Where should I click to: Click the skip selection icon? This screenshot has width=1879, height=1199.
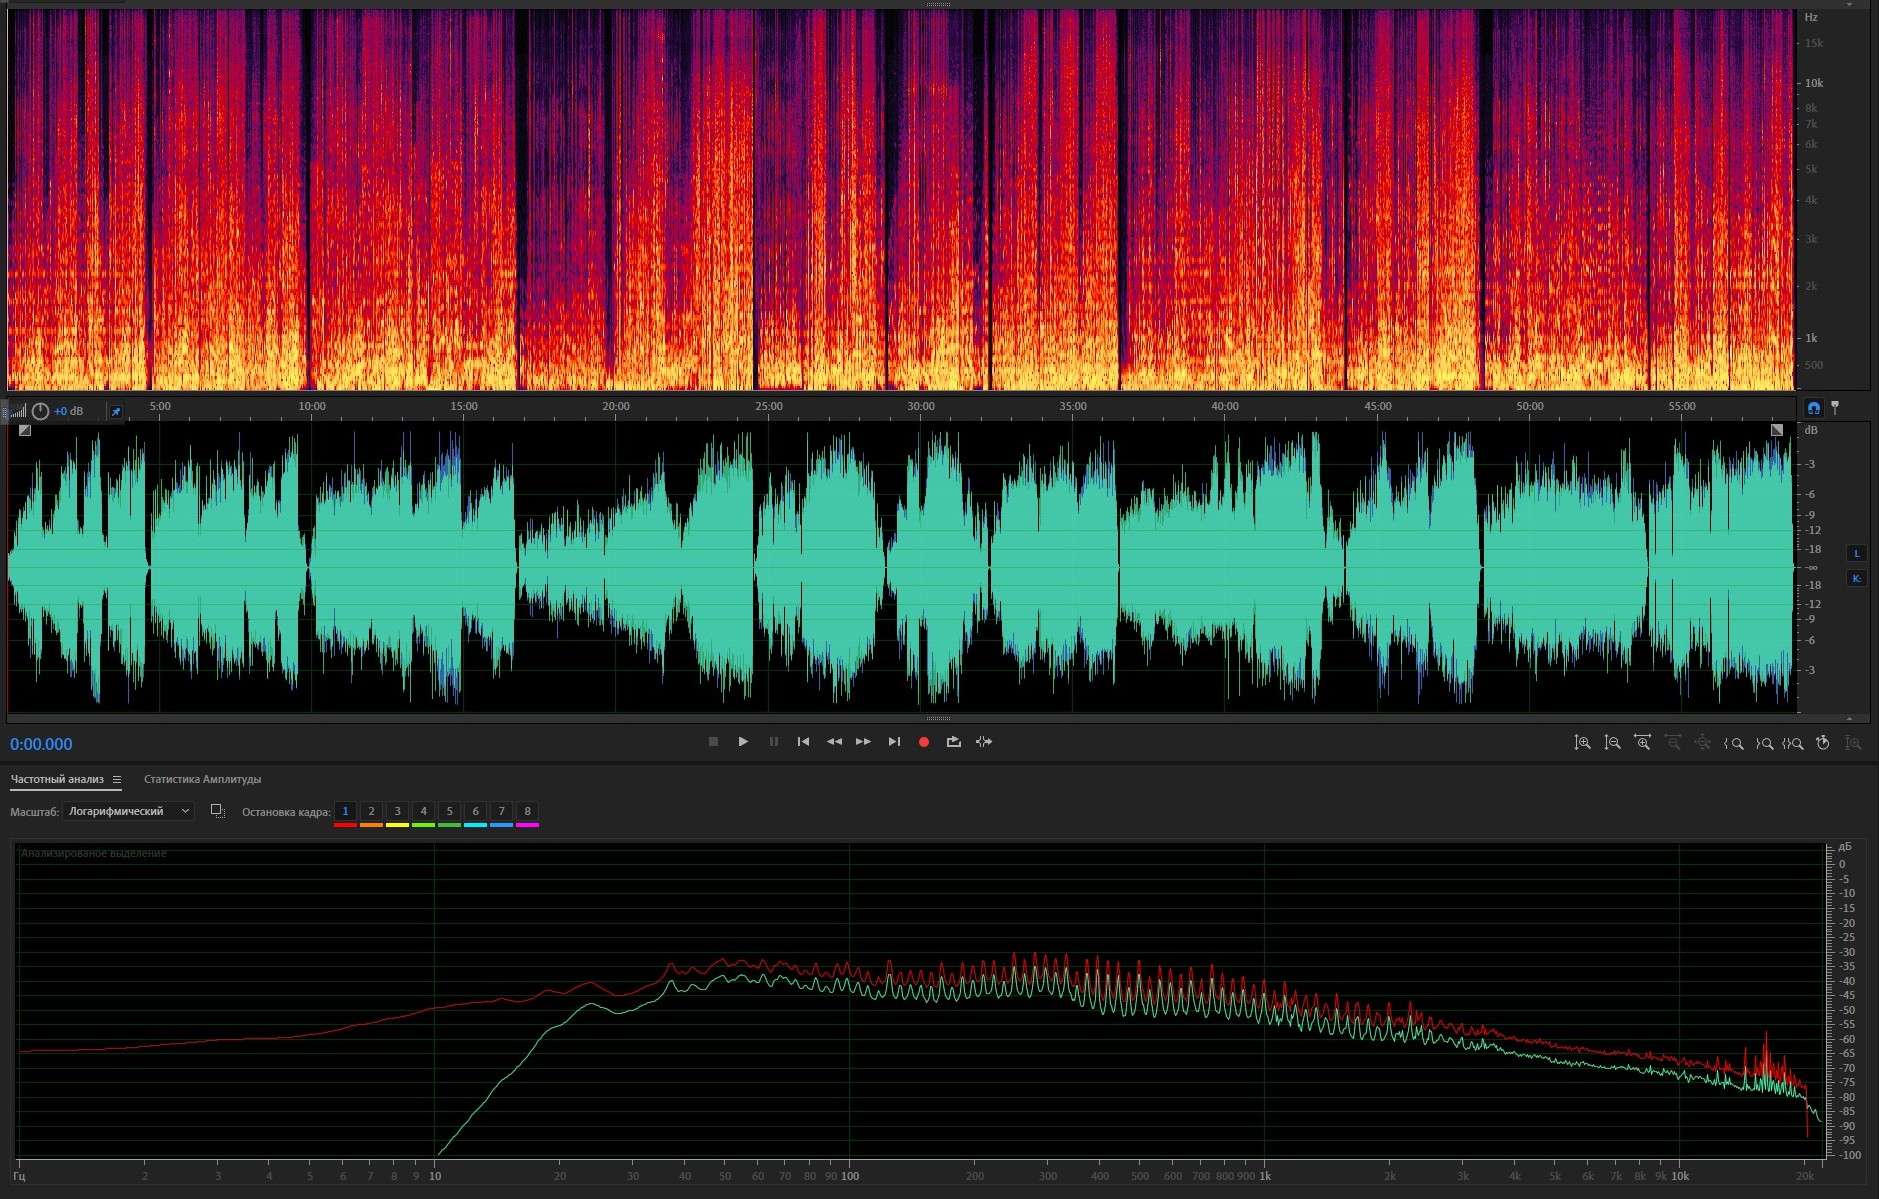[984, 742]
